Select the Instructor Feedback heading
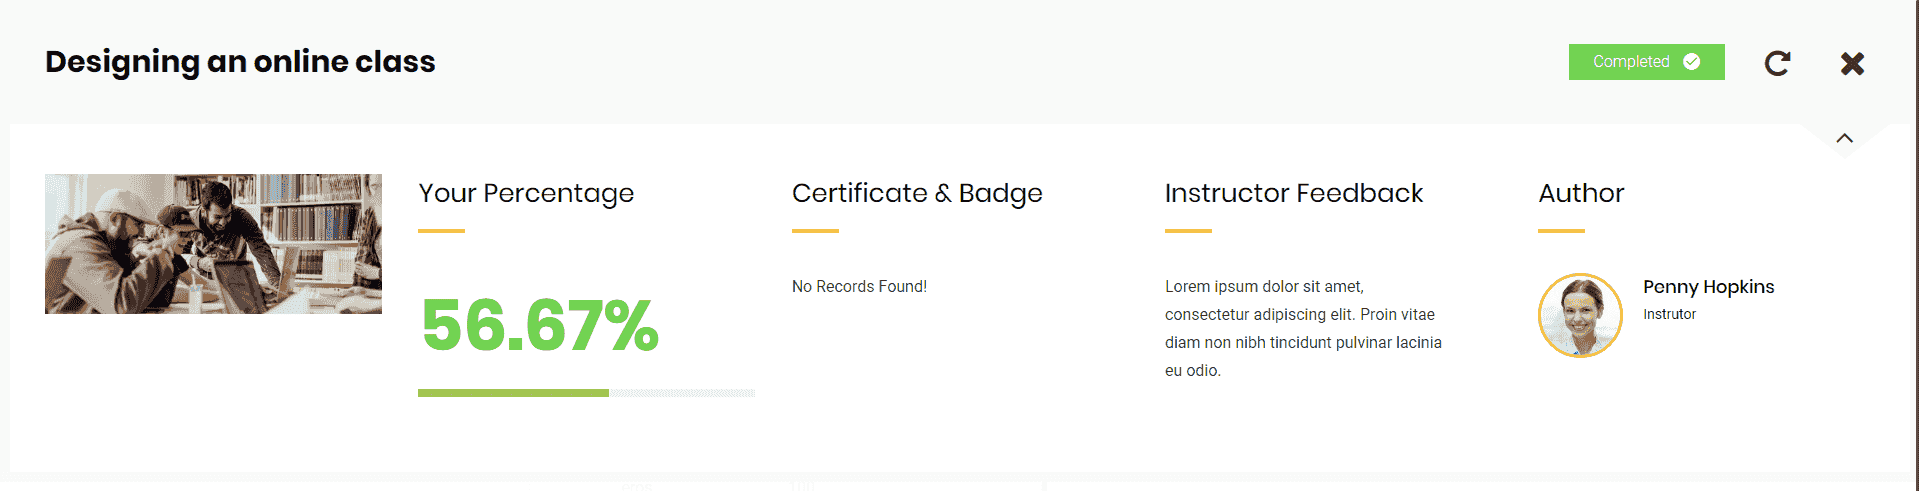Screen dimensions: 1919x491 point(1294,193)
